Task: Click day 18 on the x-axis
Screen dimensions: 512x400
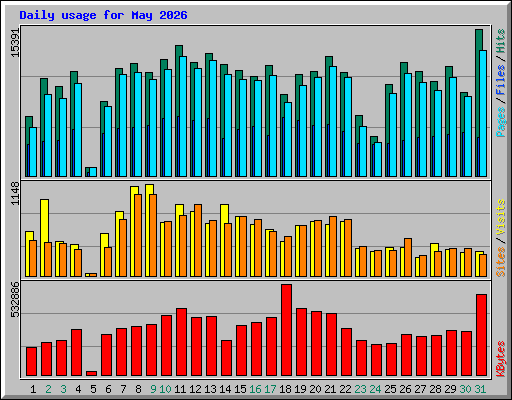Action: click(285, 389)
